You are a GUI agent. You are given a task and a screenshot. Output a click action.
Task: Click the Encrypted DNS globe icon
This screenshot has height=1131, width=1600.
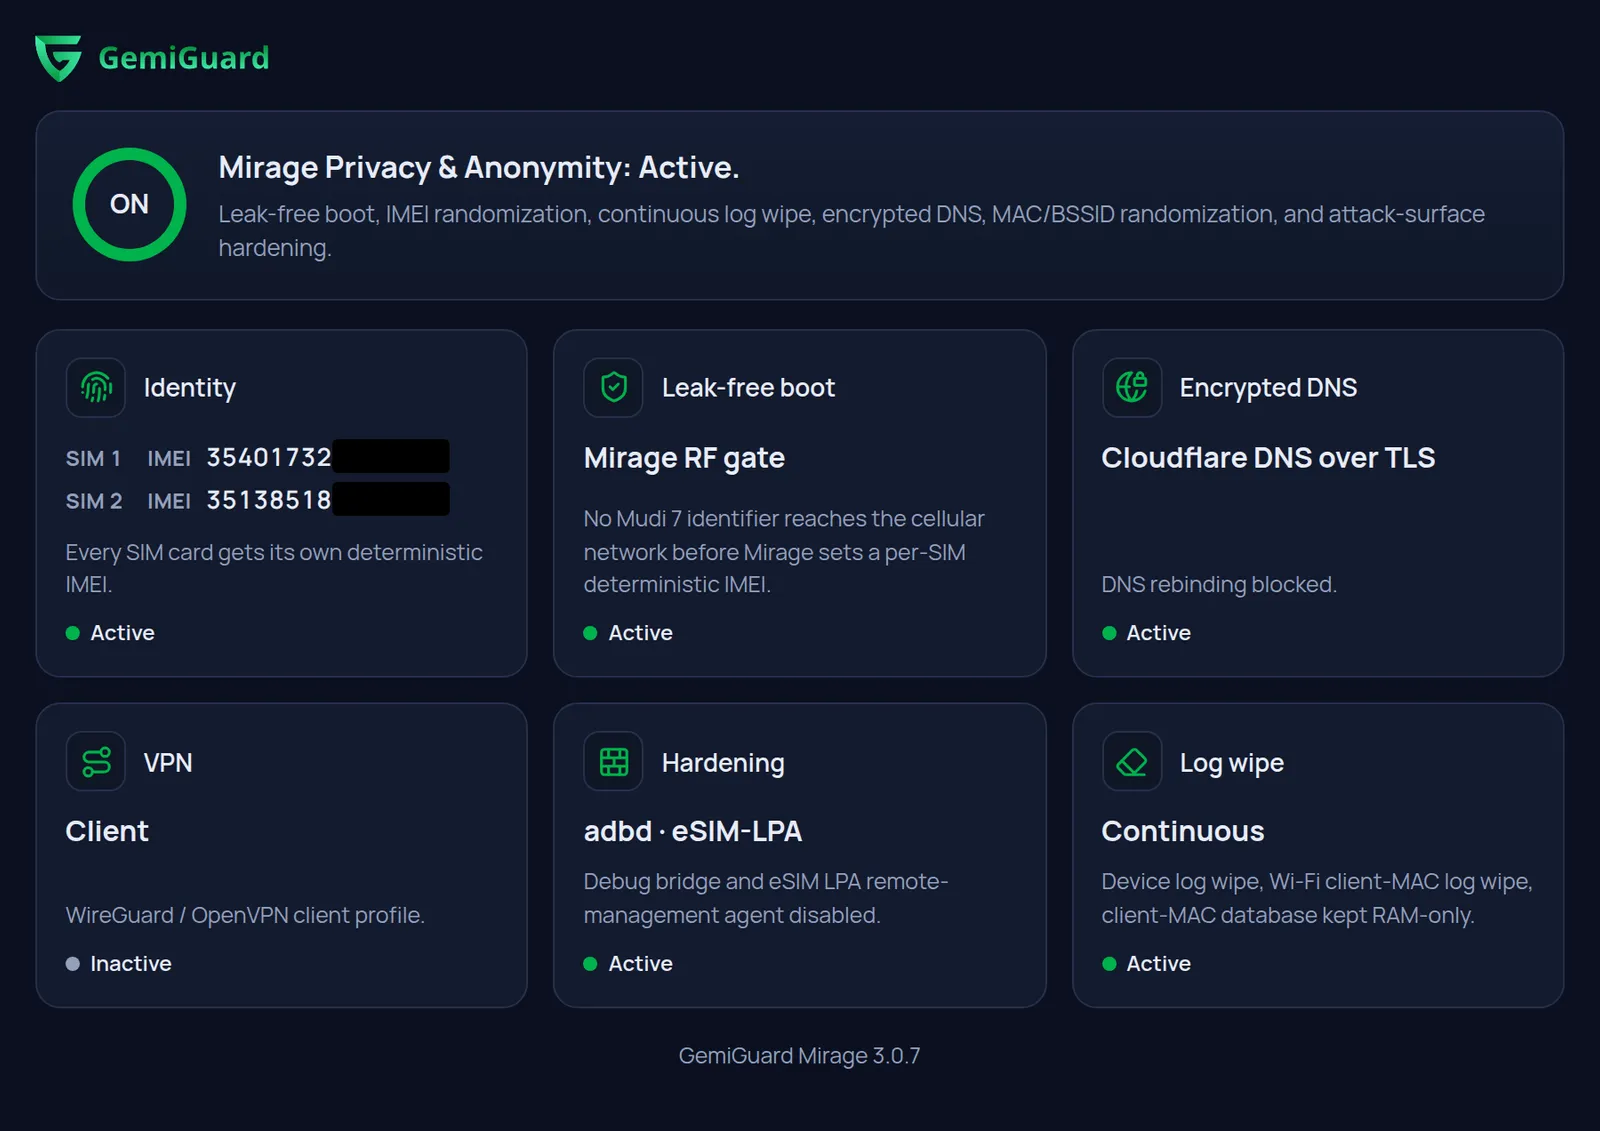click(x=1131, y=387)
